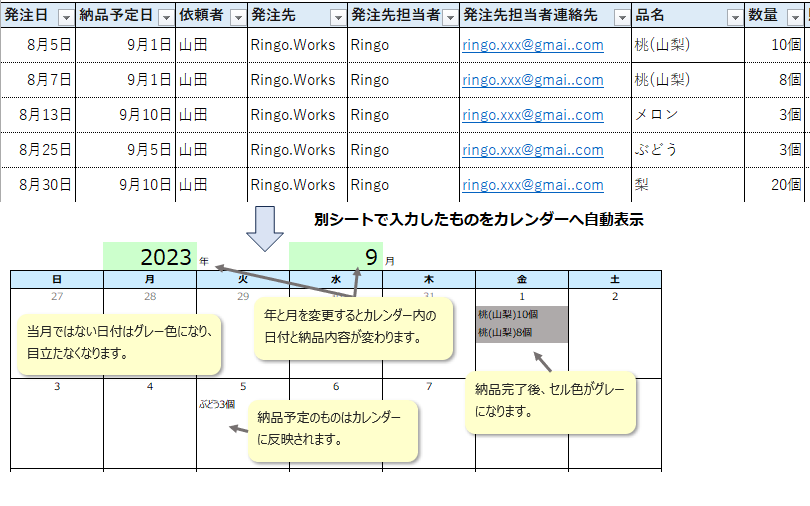This screenshot has height=506, width=810.
Task: Select cell 8月25日 in 発注日 column
Action: click(x=38, y=150)
